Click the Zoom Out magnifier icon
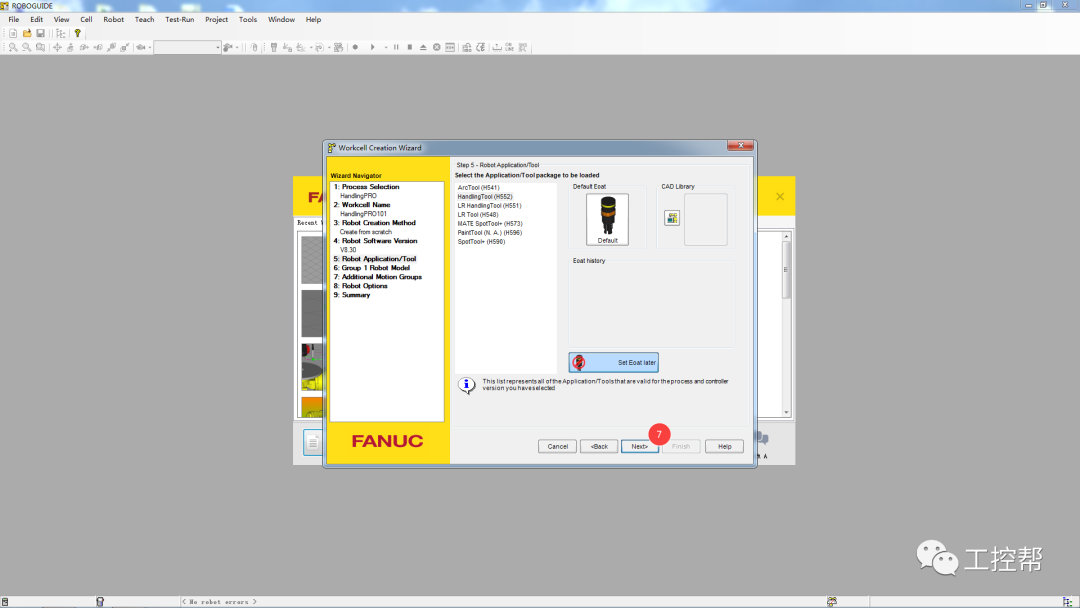Image resolution: width=1080 pixels, height=608 pixels. coord(27,48)
